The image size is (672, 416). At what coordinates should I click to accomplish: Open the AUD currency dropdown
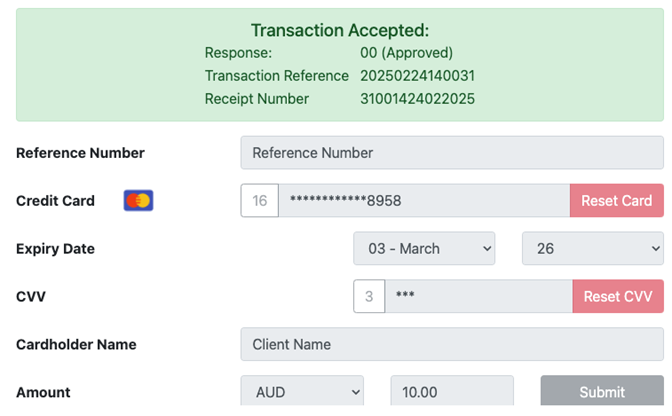(301, 392)
